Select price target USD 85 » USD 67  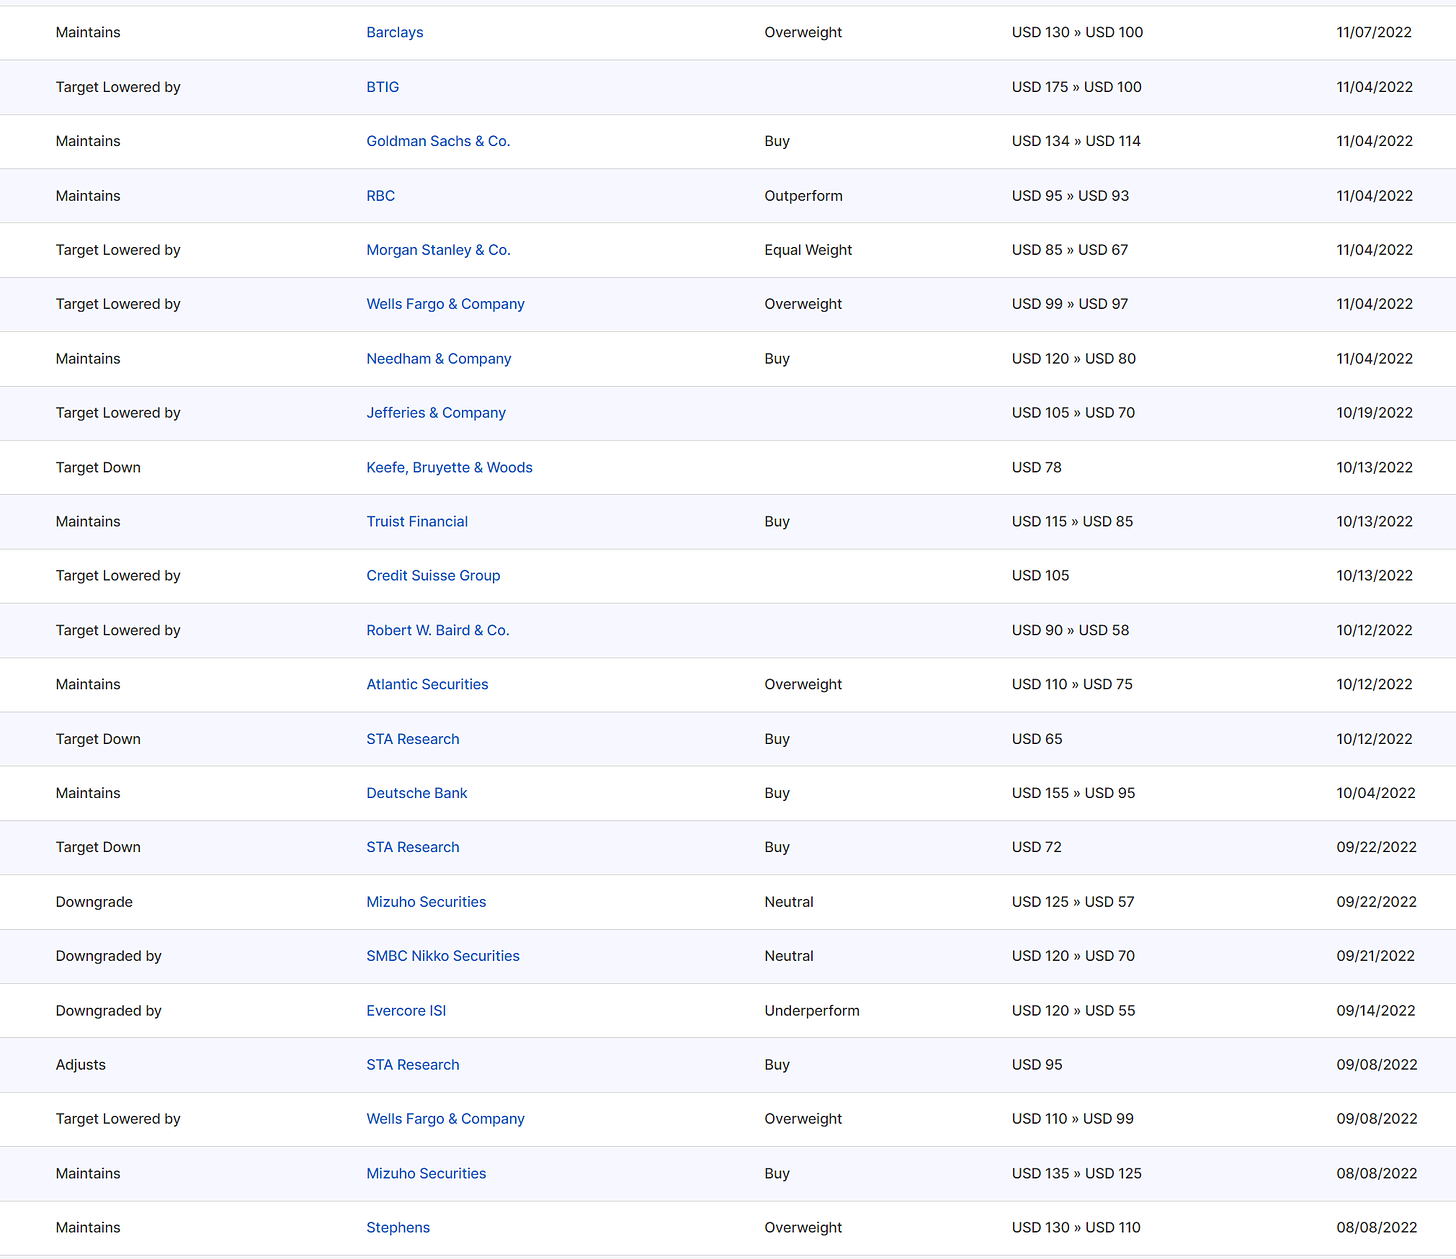(x=1070, y=250)
